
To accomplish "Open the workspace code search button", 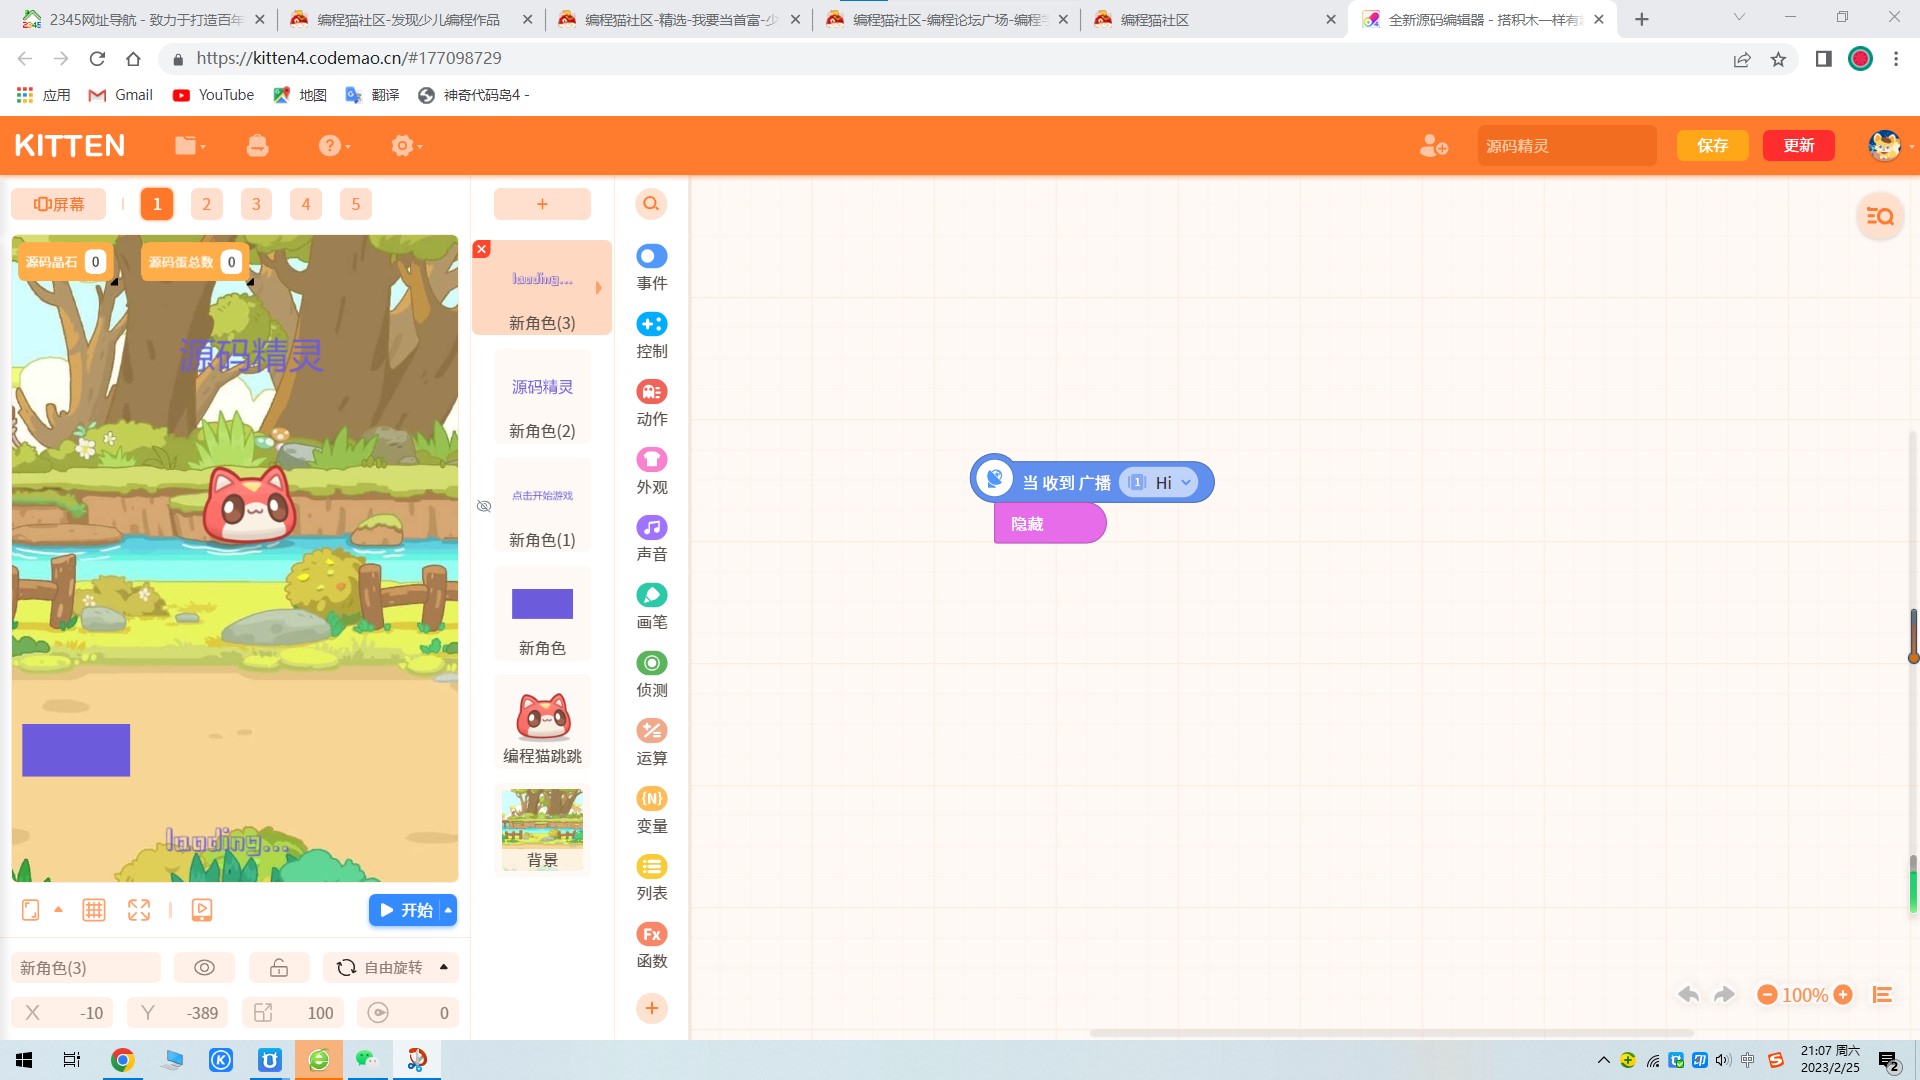I will (x=1880, y=216).
